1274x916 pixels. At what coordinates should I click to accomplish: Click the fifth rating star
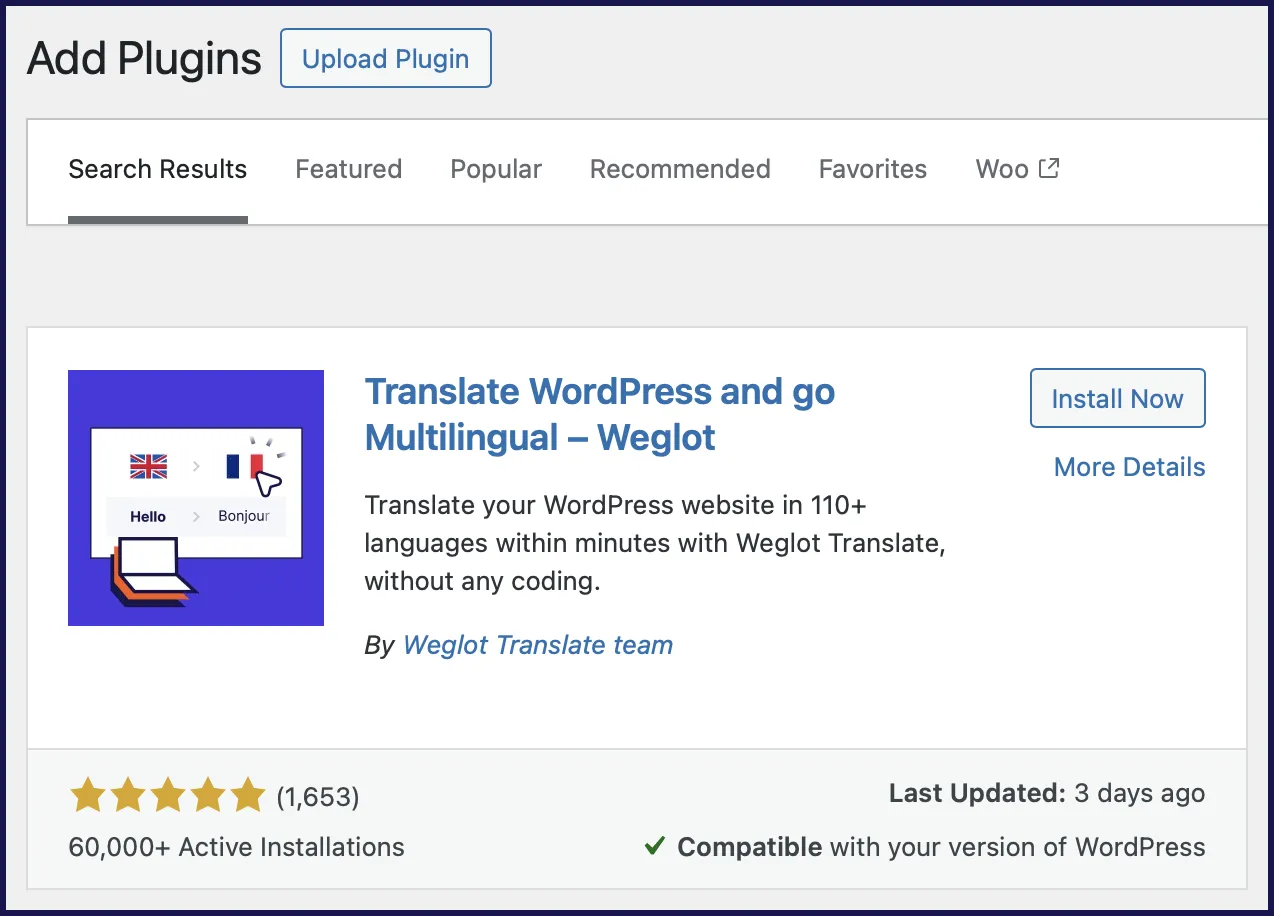tap(248, 795)
